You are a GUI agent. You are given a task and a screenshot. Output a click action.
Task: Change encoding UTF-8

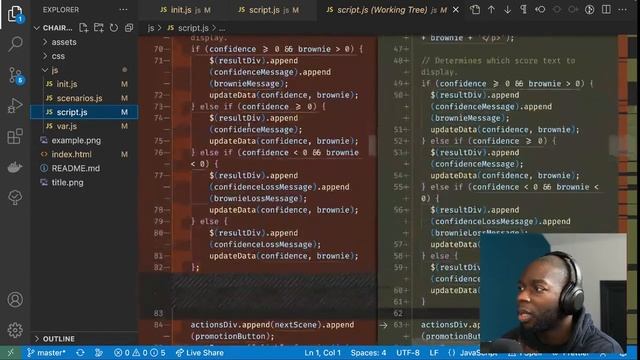(408, 353)
